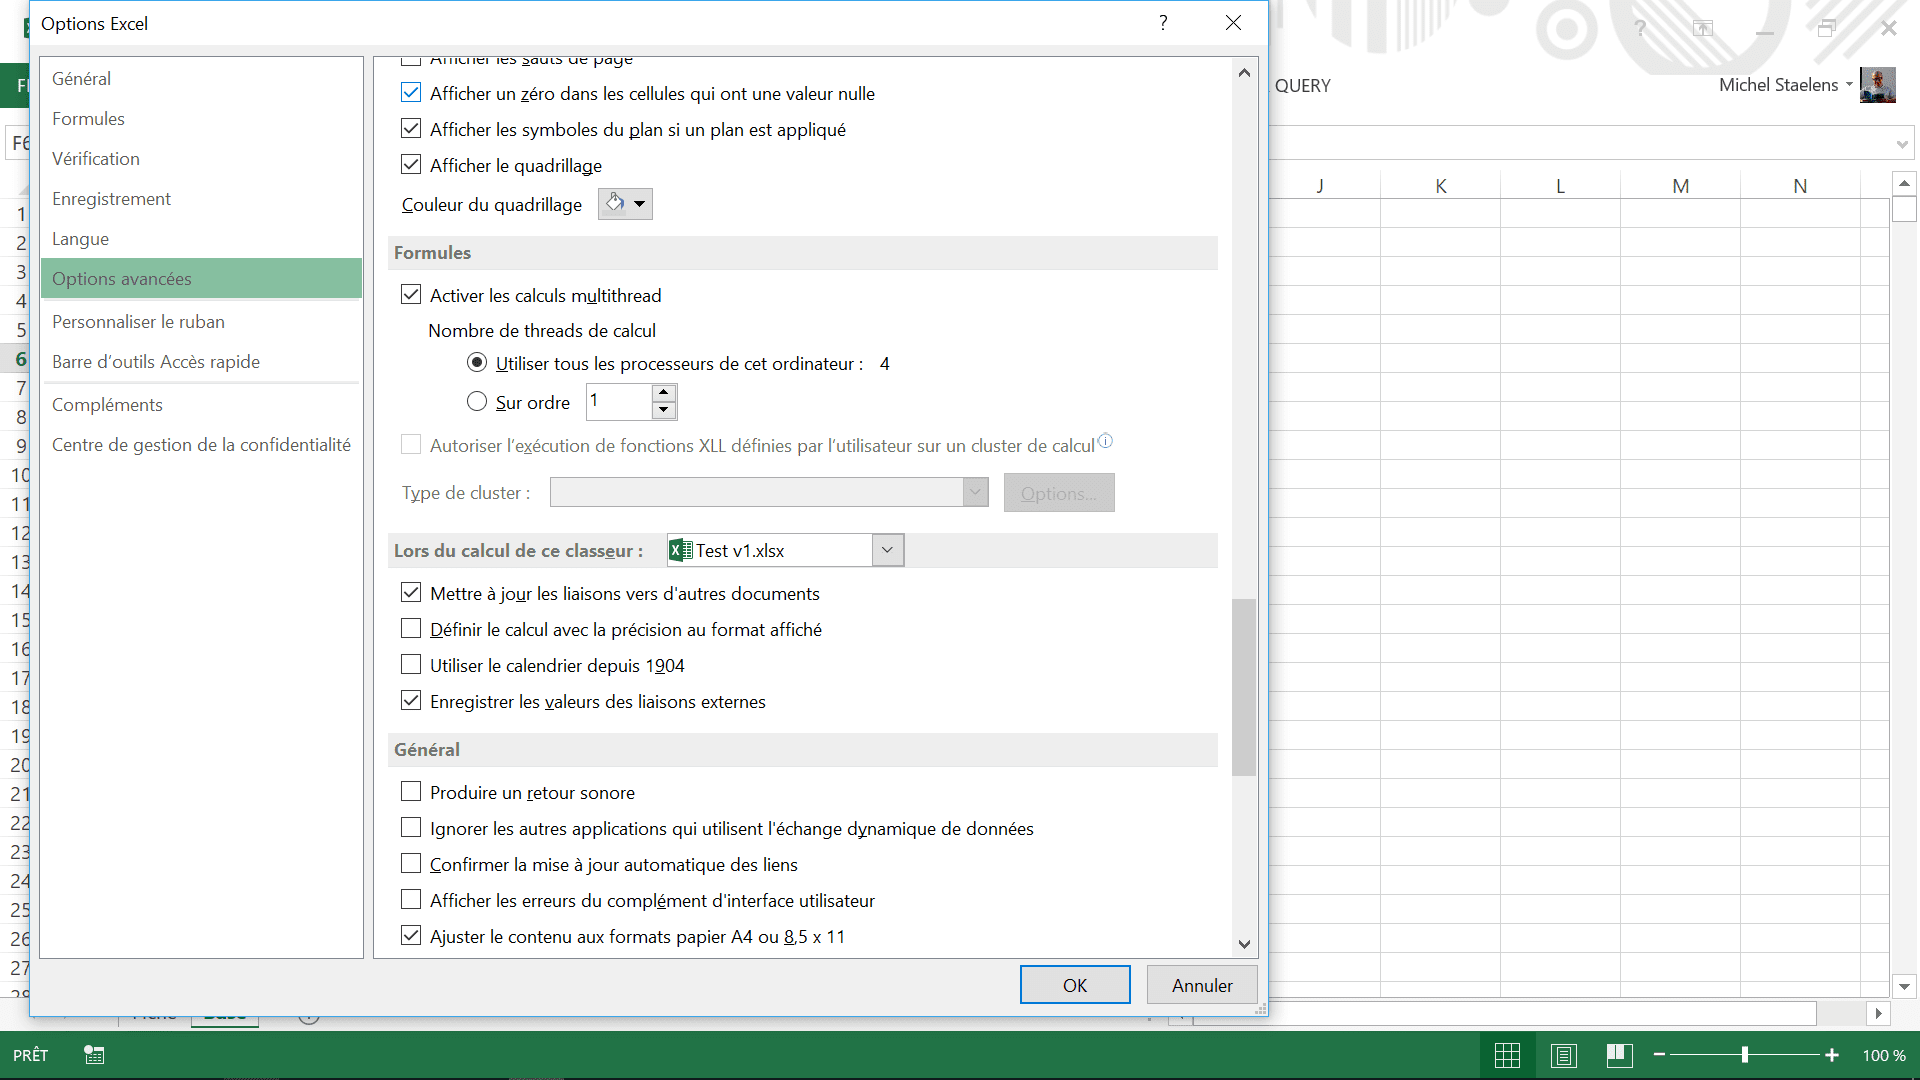Open Personnaliser le ruban category
Screen dimensions: 1920x1080
tap(138, 322)
